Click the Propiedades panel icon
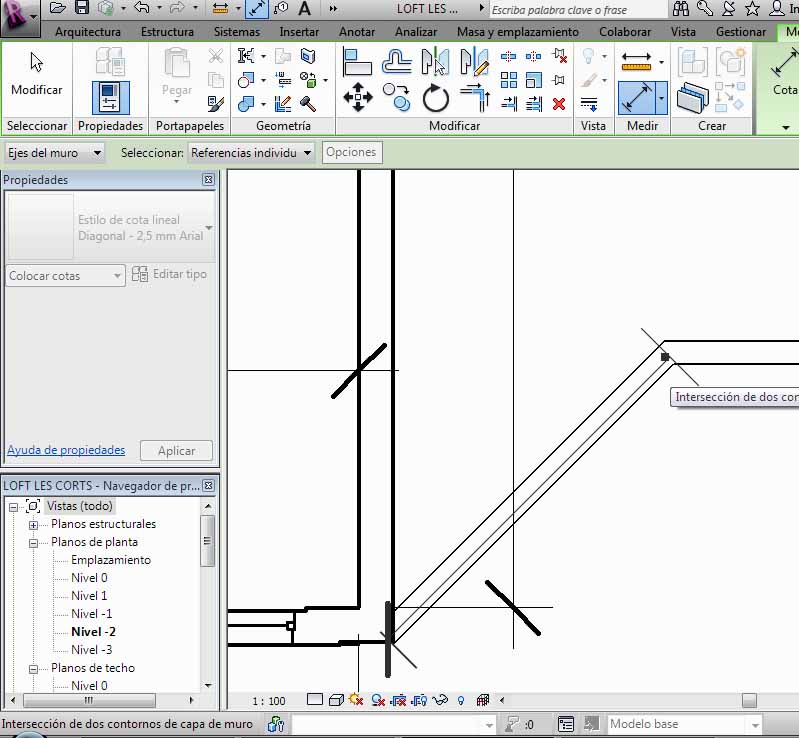Screen dimensions: 799x738 (x=110, y=97)
